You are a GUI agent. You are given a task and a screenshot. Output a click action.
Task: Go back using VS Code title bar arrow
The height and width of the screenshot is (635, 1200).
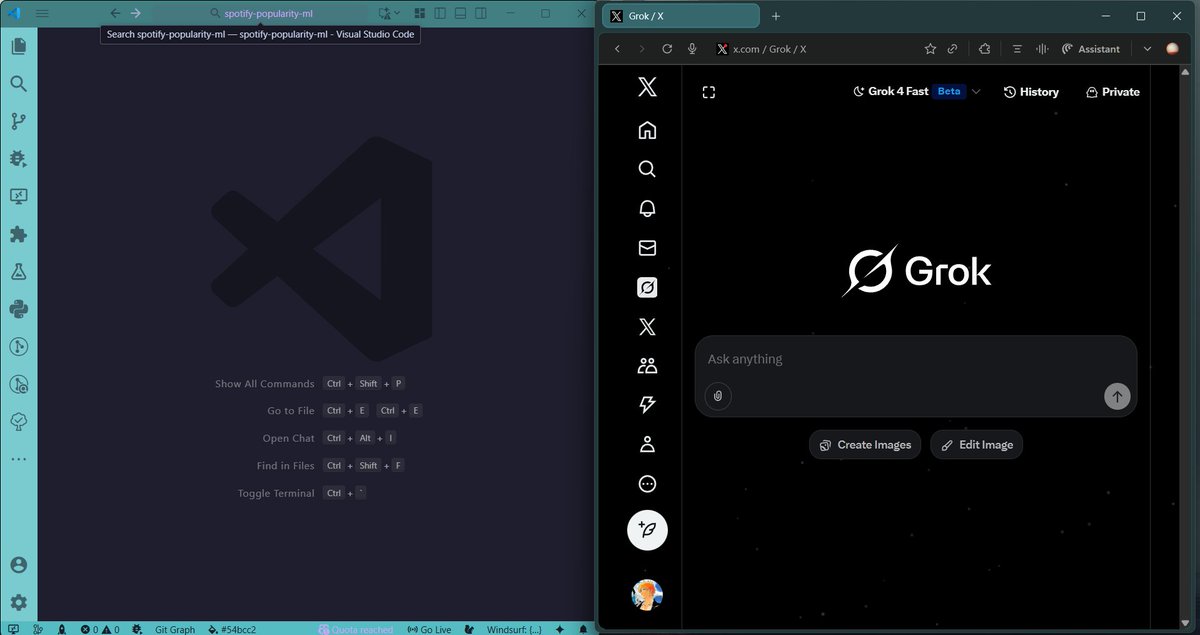coord(115,14)
